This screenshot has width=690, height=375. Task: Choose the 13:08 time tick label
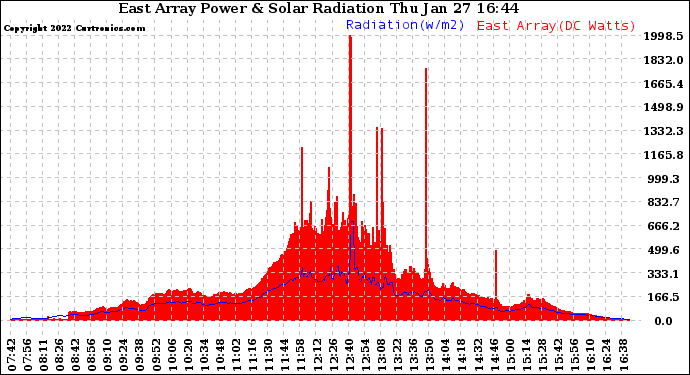pos(382,355)
